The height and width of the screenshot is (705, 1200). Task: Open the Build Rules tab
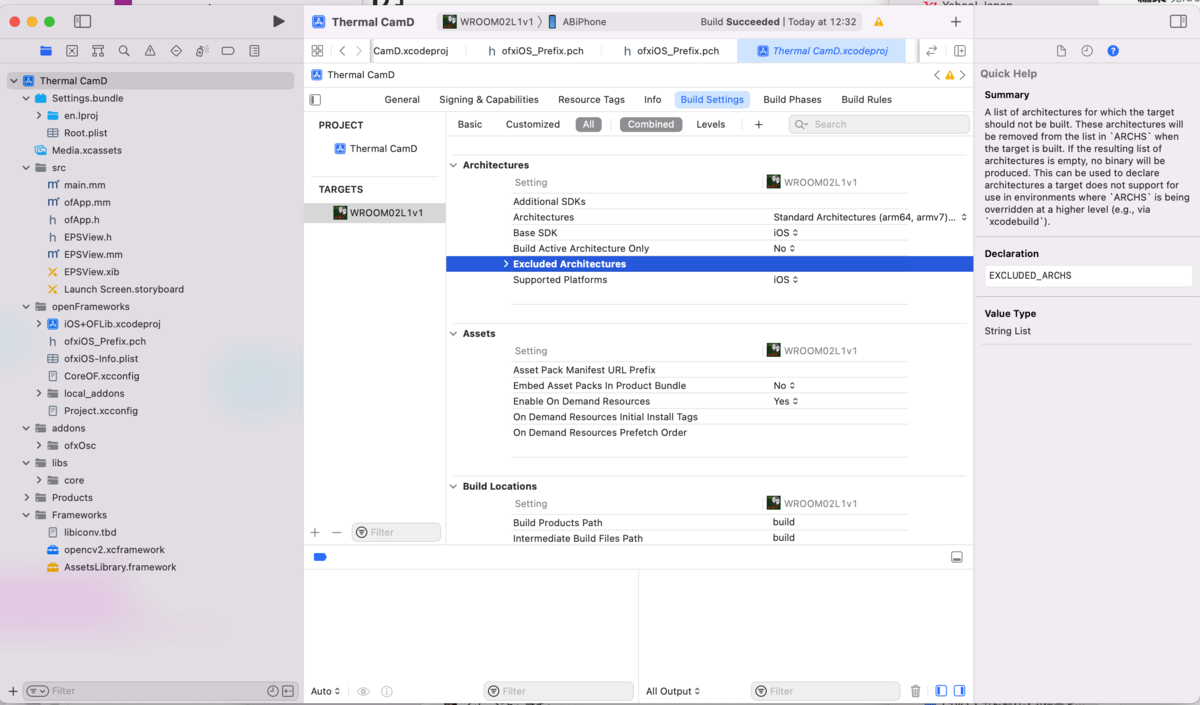click(866, 100)
